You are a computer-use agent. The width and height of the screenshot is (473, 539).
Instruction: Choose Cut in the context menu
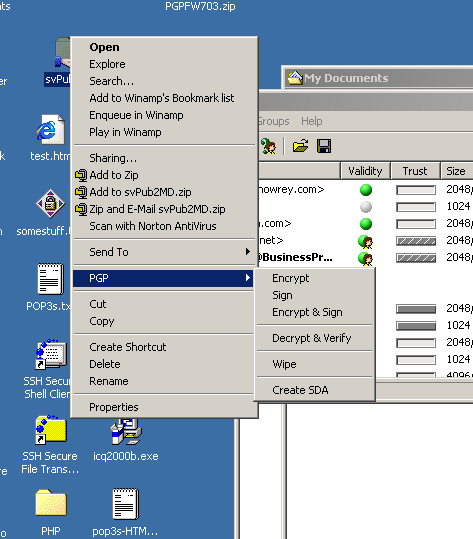click(164, 304)
